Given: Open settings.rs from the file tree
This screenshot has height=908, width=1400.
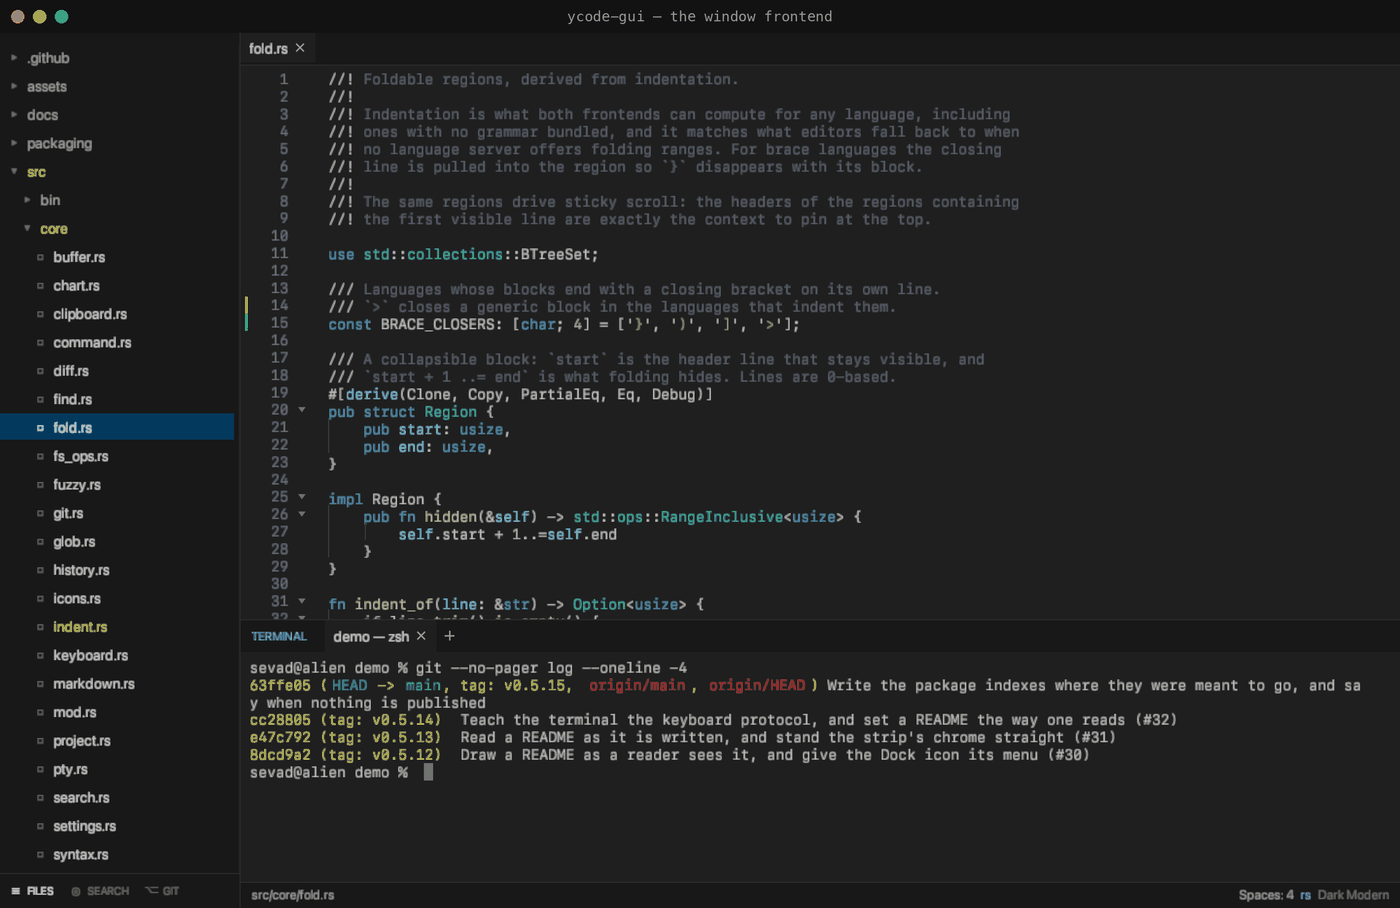Looking at the screenshot, I should 85,827.
